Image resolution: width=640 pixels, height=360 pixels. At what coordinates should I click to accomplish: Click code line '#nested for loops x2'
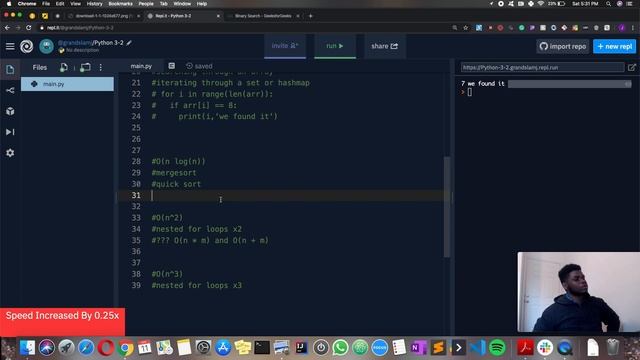(x=197, y=229)
